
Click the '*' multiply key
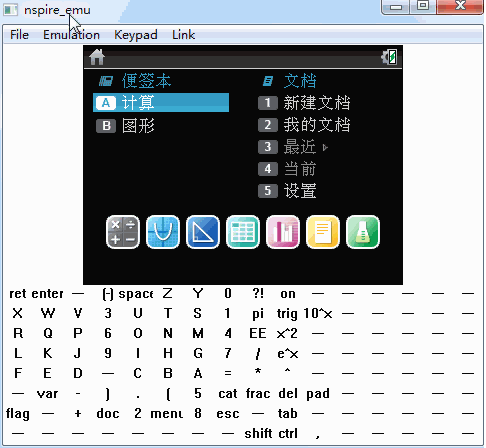[x=258, y=371]
